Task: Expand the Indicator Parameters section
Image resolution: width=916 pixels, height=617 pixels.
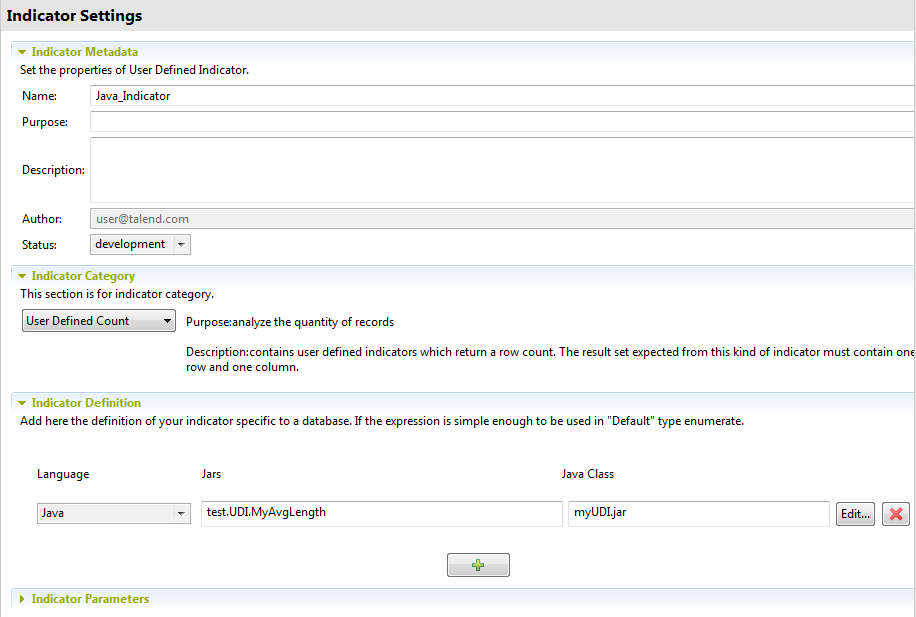Action: pyautogui.click(x=20, y=598)
